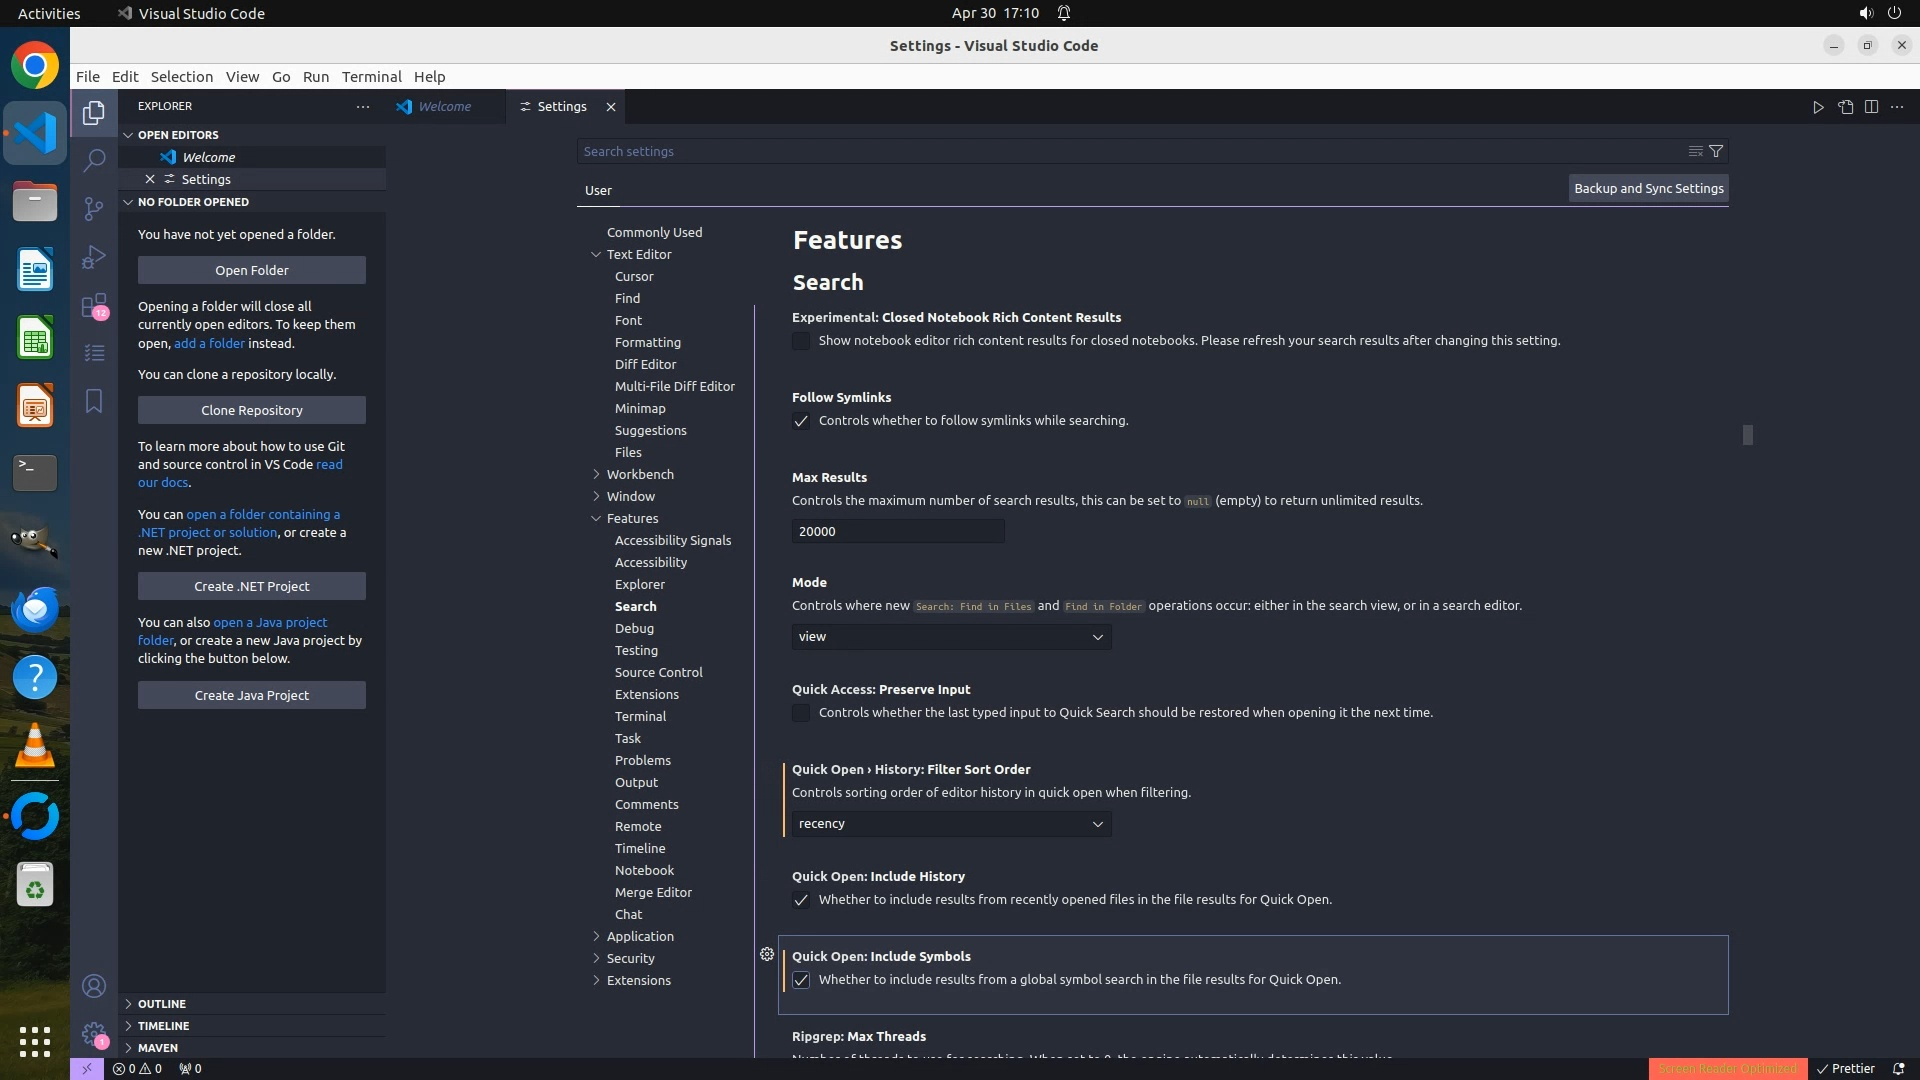The image size is (1920, 1080).
Task: Disable the Follow Symlinks checkbox
Action: pos(801,421)
